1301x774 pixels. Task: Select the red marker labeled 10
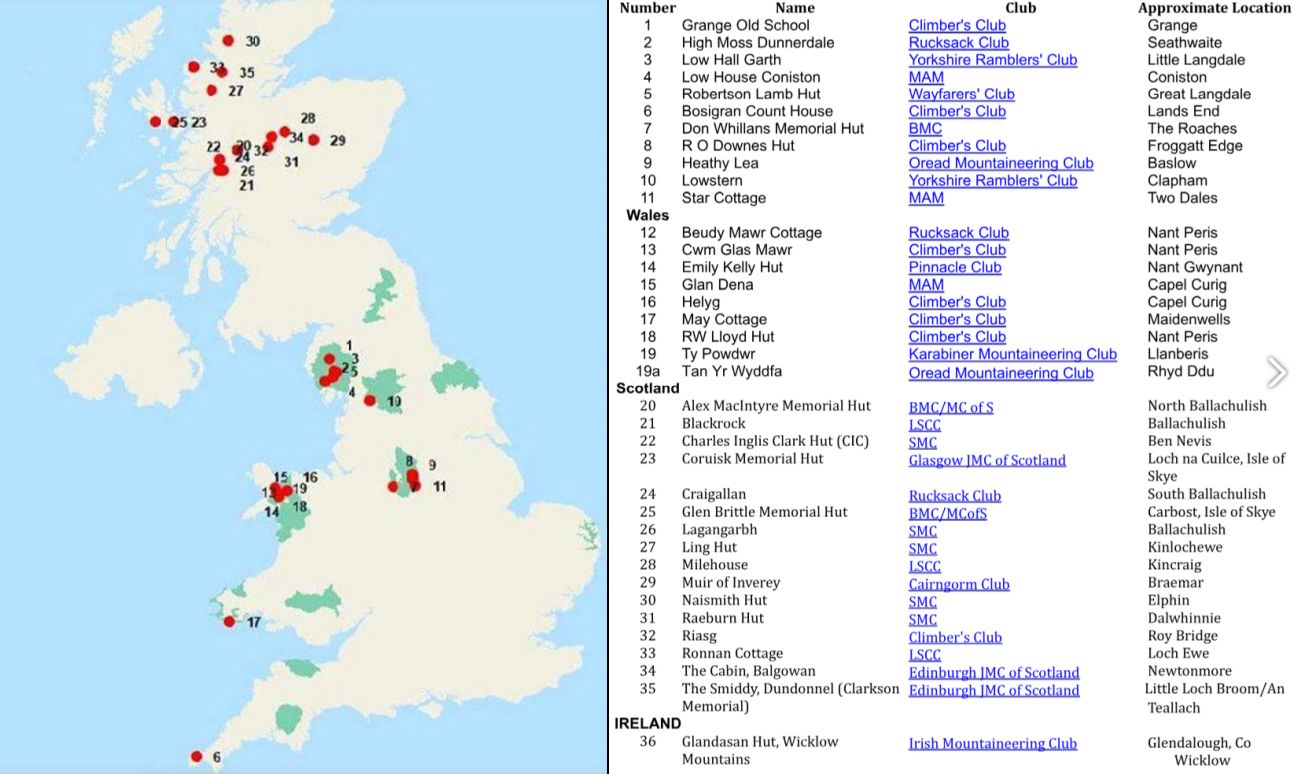[x=369, y=400]
